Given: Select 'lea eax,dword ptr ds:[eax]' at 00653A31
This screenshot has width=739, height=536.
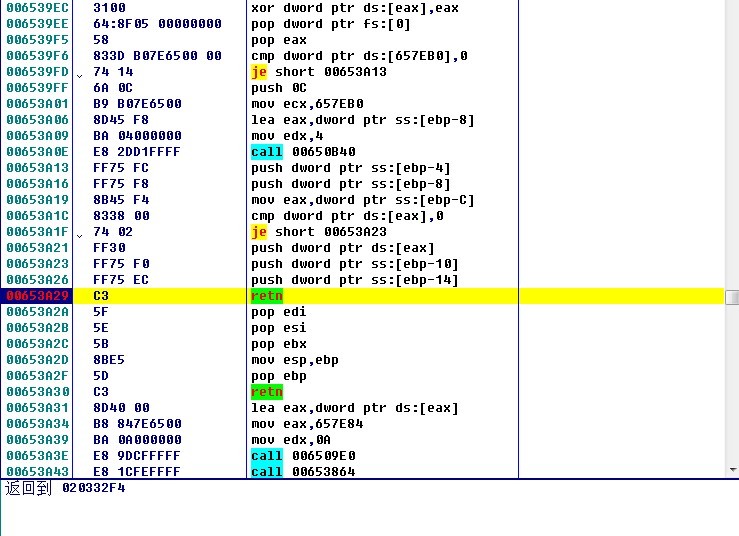Looking at the screenshot, I should click(x=354, y=408).
